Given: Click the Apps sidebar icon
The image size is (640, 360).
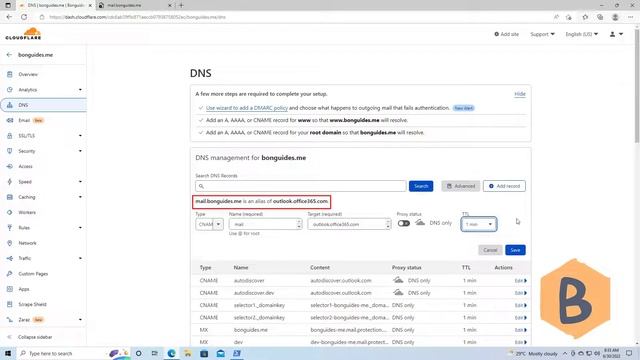Looking at the screenshot, I should [x=10, y=289].
